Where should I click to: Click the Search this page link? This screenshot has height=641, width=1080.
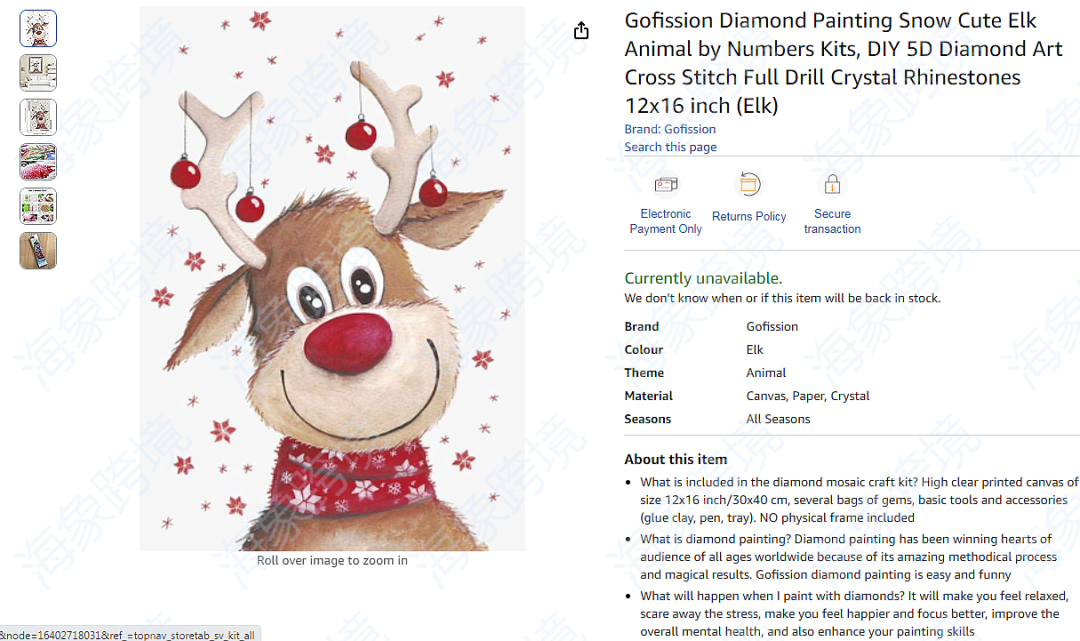(670, 147)
